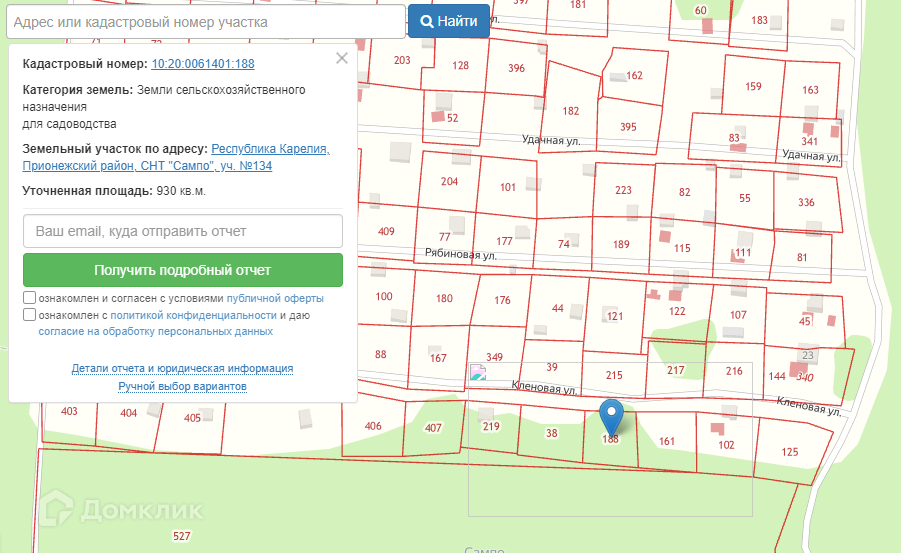Open the публичной оферты link
This screenshot has height=553, width=901.
(x=275, y=298)
